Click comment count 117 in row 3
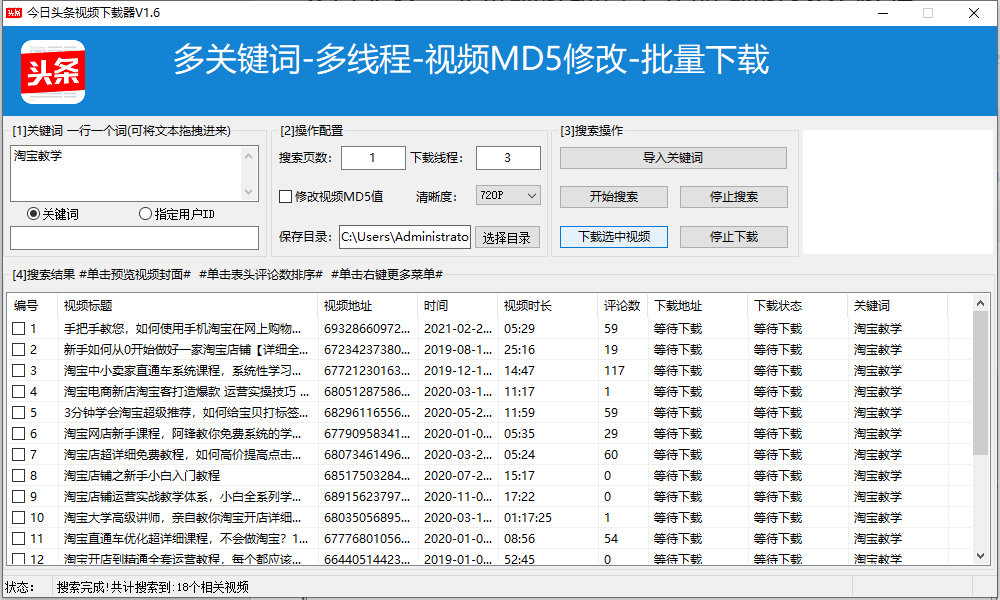Screen dimensions: 1000x600 click(x=614, y=370)
